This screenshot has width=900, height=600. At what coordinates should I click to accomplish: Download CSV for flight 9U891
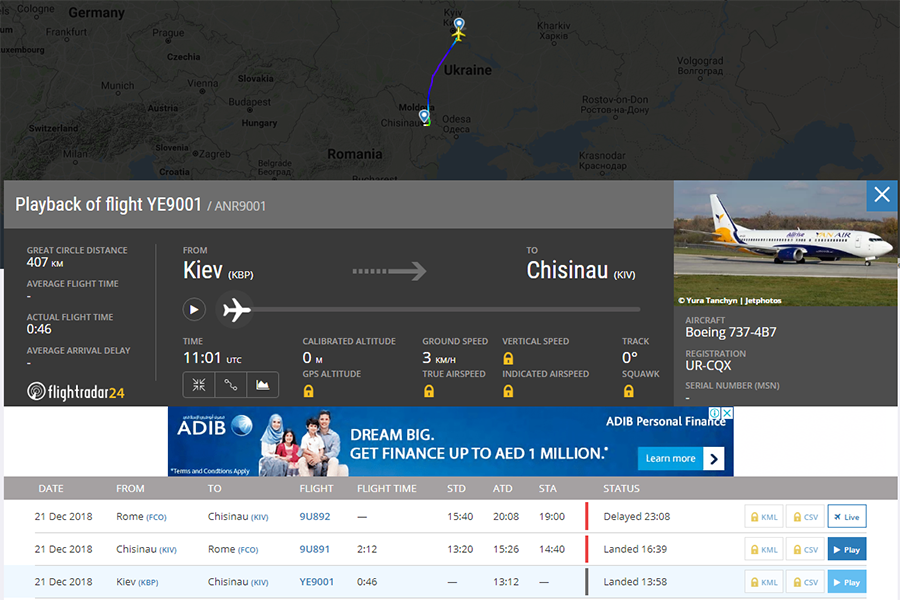pyautogui.click(x=804, y=550)
